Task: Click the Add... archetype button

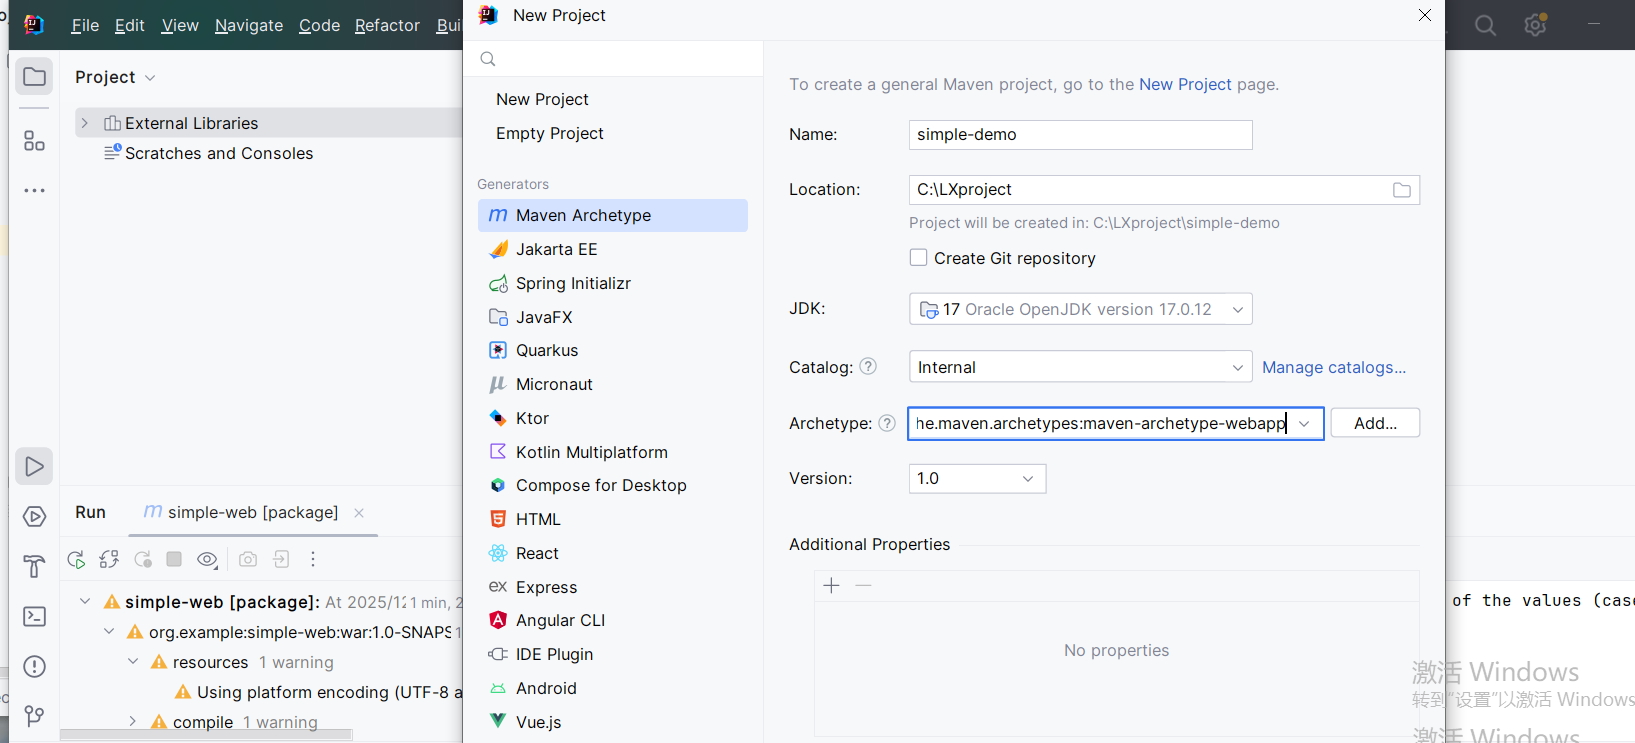Action: pyautogui.click(x=1375, y=423)
